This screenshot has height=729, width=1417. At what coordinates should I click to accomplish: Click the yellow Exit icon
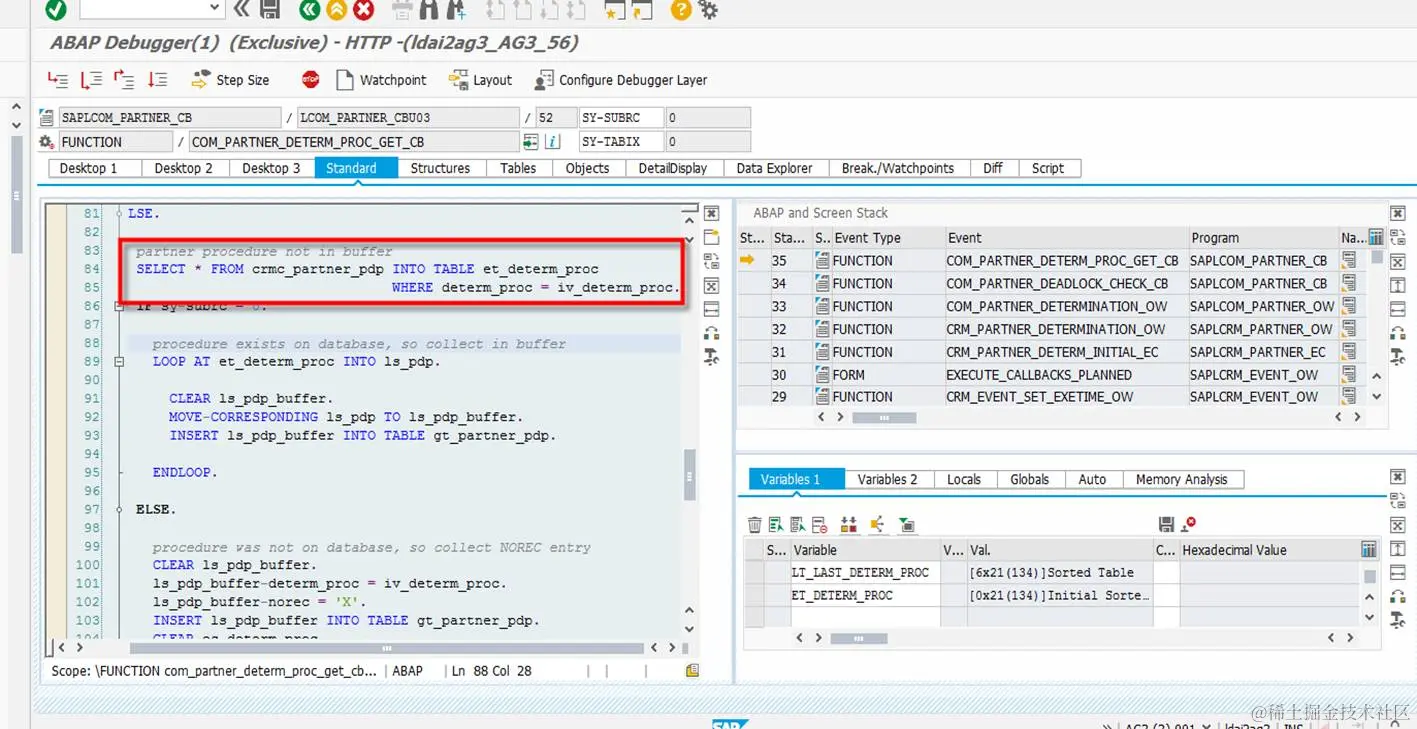337,10
